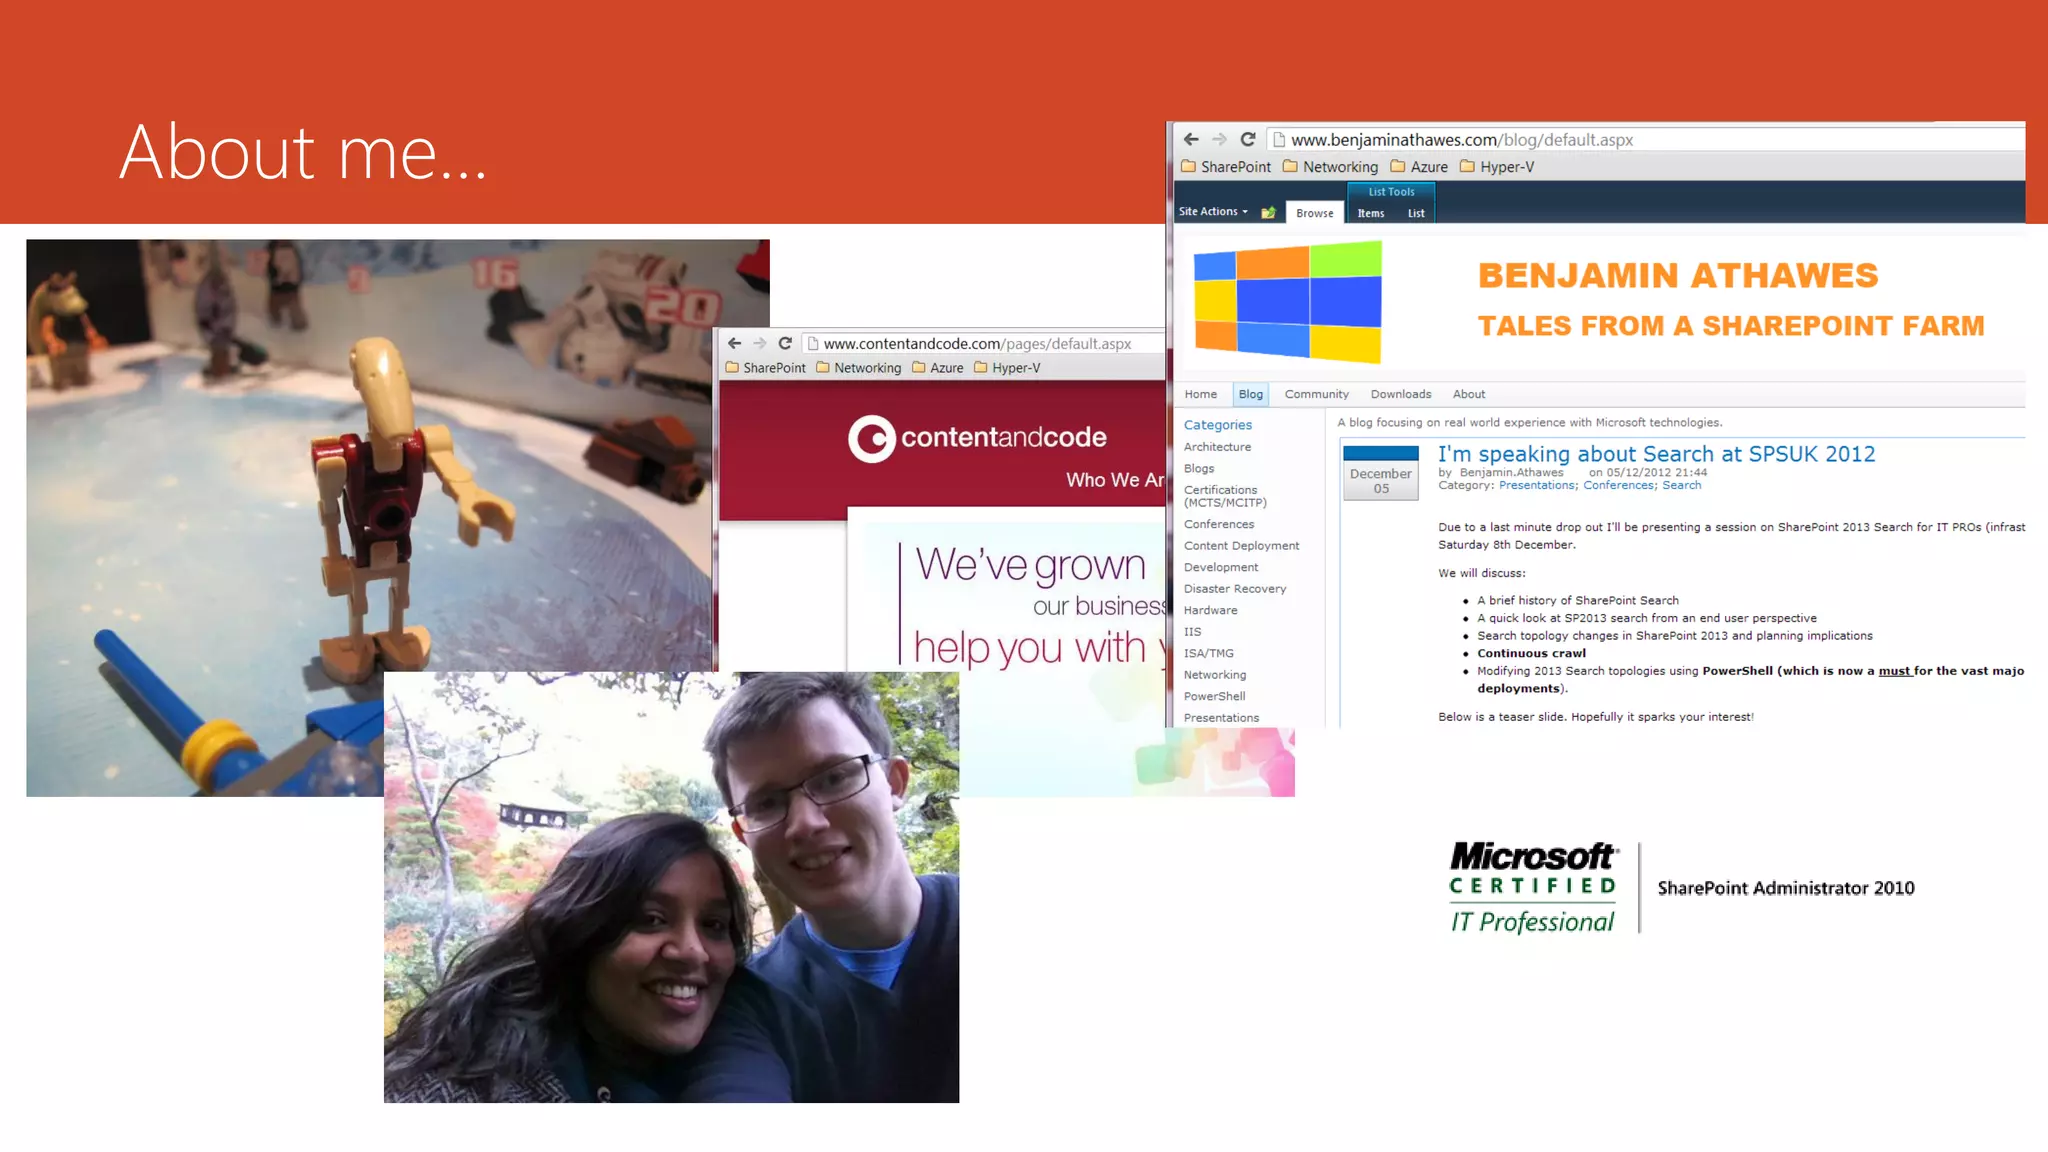Image resolution: width=2048 pixels, height=1152 pixels.
Task: Open the Hyper-V bookmark folder in the blog browser
Action: [1496, 167]
